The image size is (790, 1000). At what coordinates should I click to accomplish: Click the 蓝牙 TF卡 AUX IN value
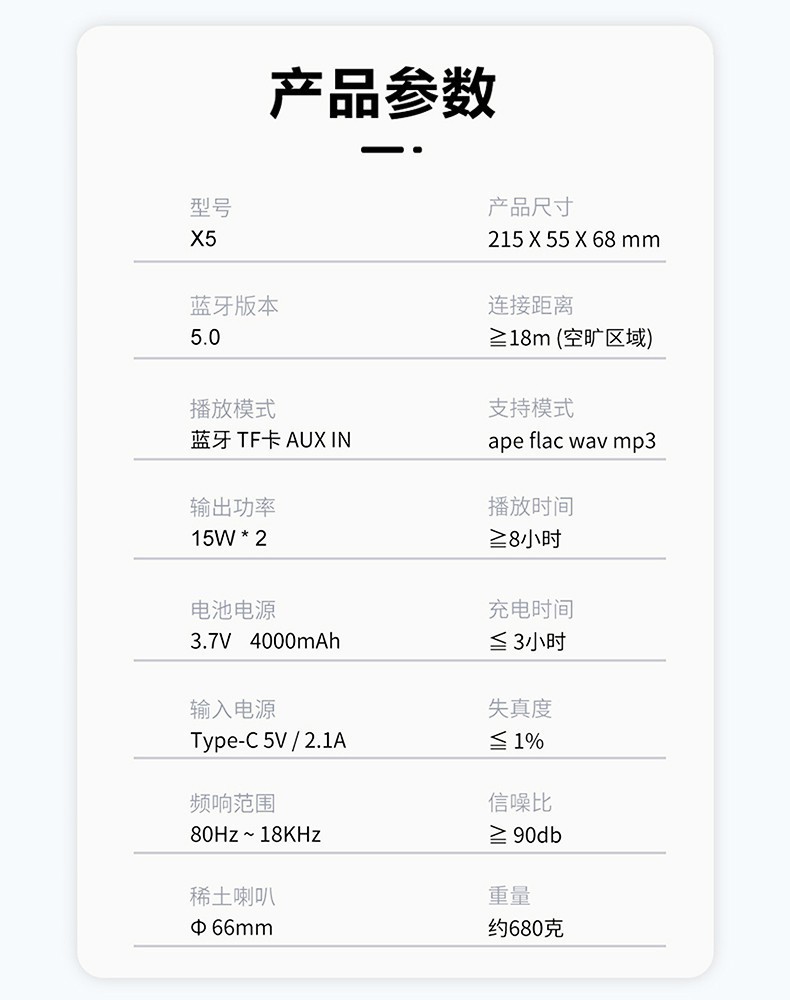pos(270,440)
